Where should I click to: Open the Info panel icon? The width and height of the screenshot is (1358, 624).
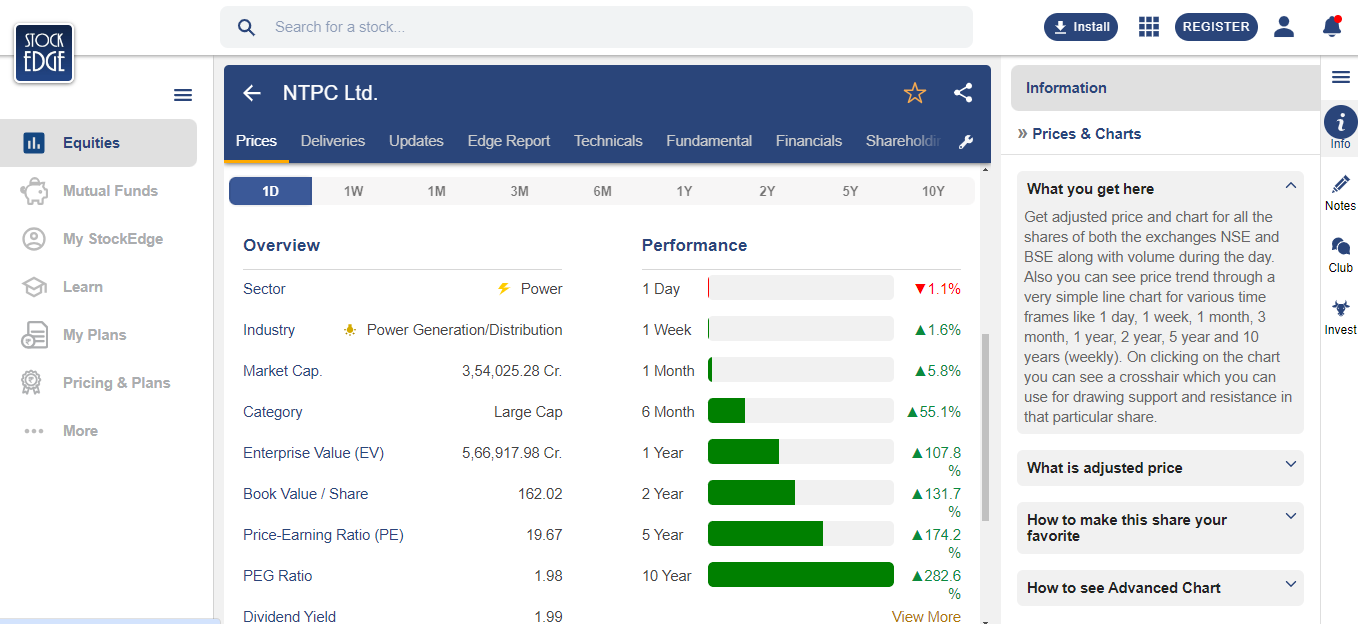tap(1340, 122)
